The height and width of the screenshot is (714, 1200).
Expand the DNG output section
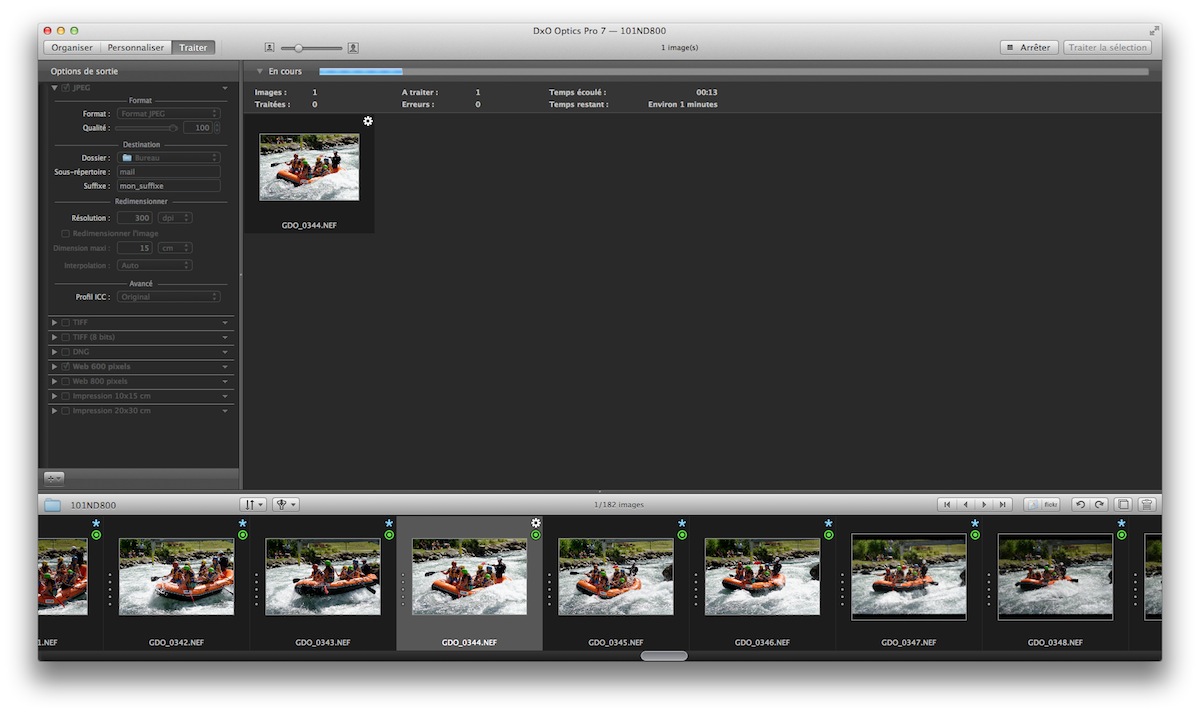(x=54, y=352)
